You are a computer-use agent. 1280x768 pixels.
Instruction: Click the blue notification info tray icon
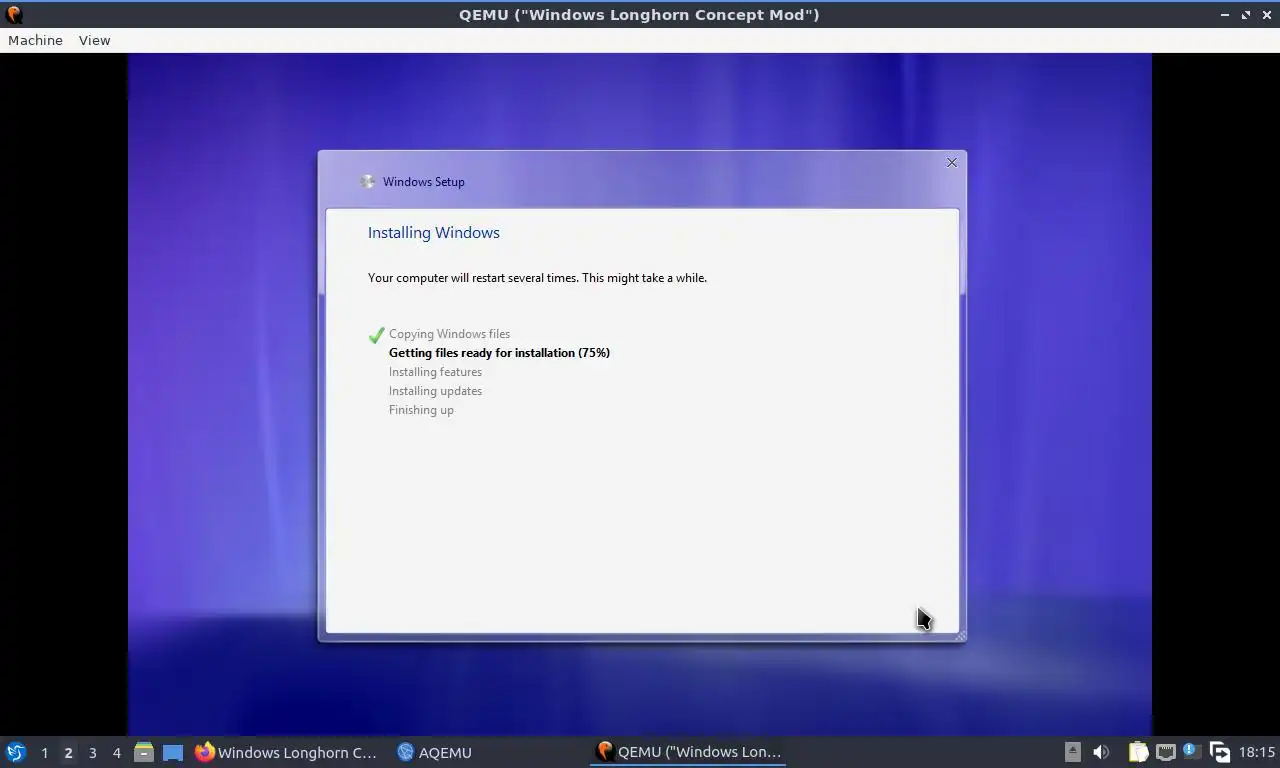click(1191, 750)
